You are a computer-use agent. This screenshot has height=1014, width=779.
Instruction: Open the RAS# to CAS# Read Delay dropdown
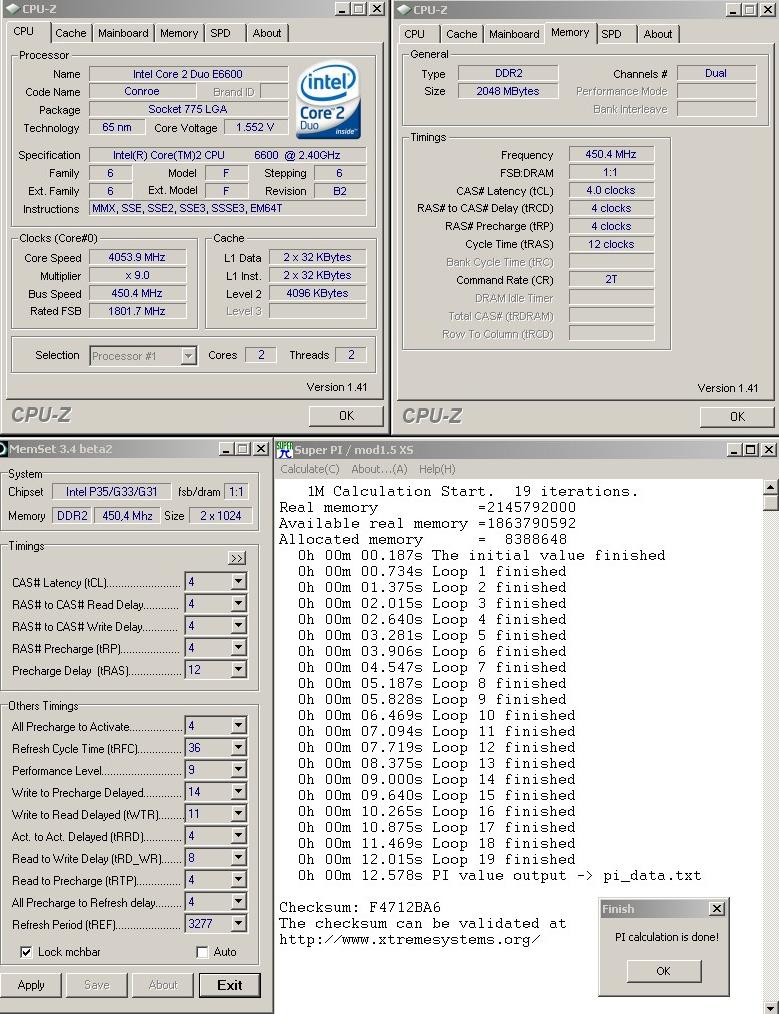click(239, 604)
